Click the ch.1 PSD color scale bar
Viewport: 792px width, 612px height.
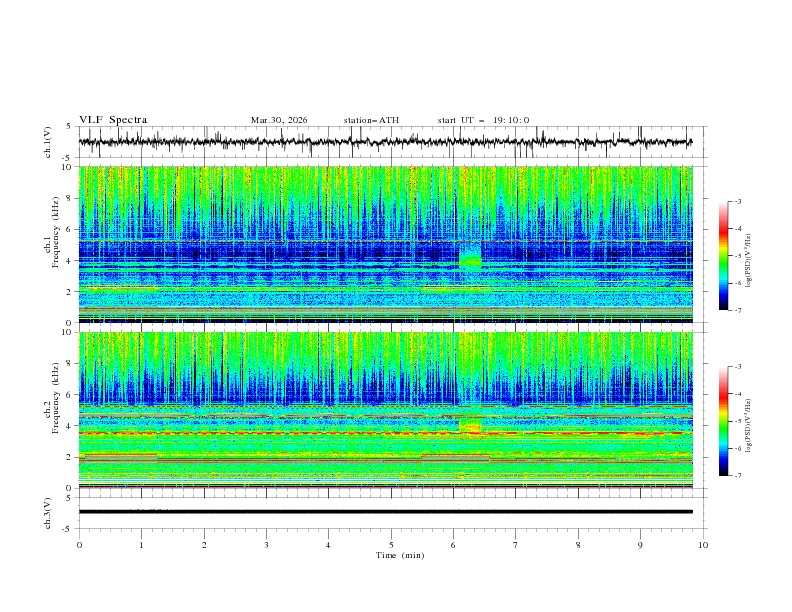click(x=723, y=256)
